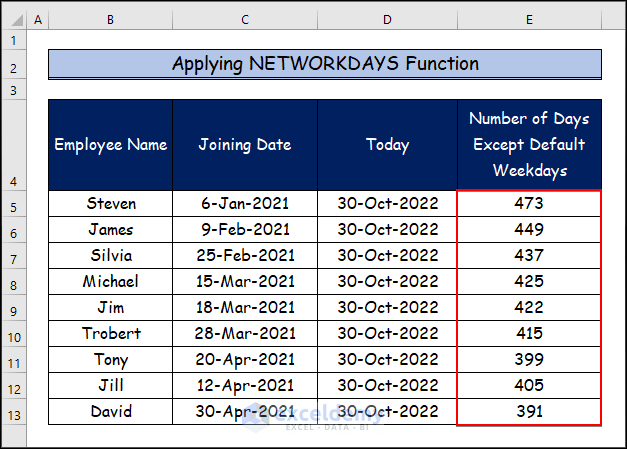Select the result cell '399'

(x=529, y=359)
